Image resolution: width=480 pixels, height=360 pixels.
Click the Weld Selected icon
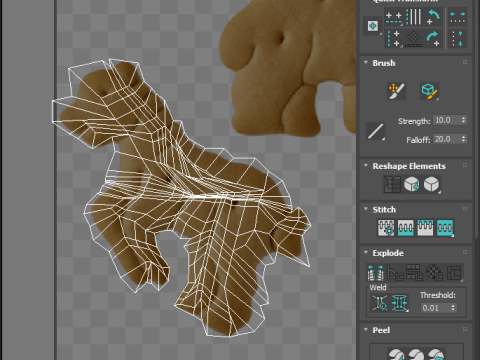(400, 303)
